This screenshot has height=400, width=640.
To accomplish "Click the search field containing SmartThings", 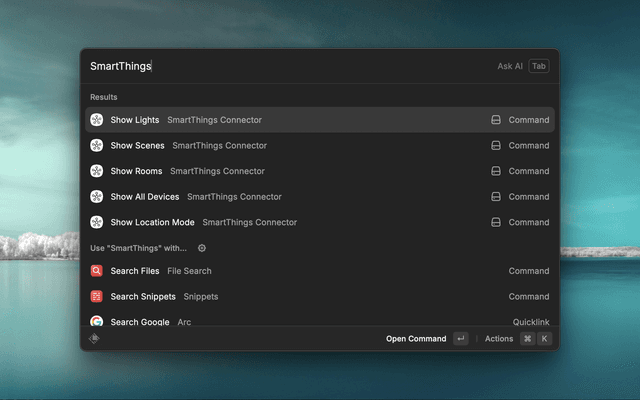I will tap(280, 66).
